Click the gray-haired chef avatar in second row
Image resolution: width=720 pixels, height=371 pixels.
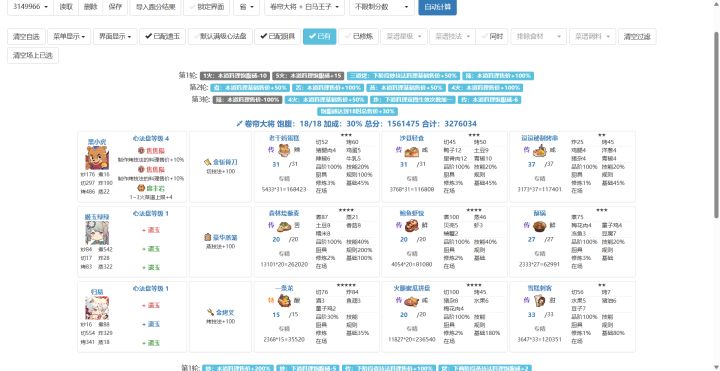[97, 233]
